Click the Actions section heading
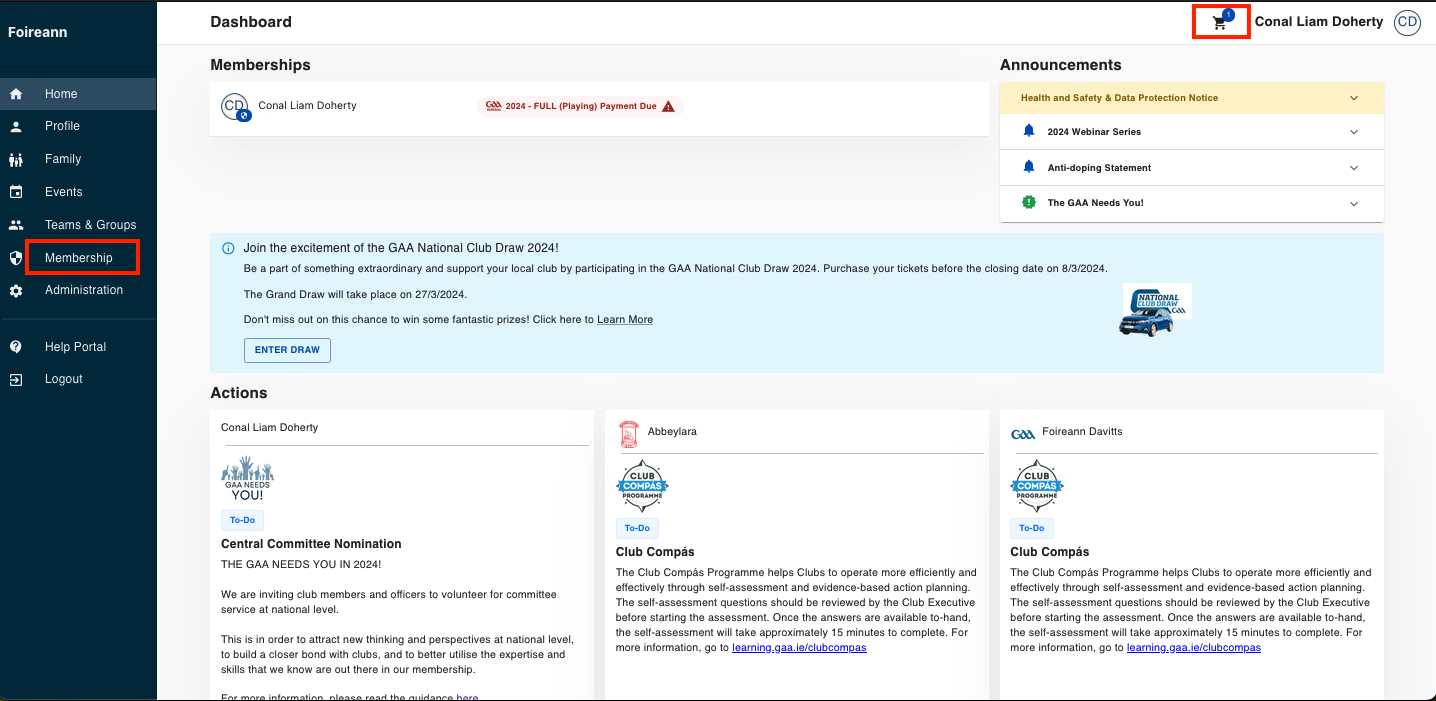1436x701 pixels. pos(239,393)
